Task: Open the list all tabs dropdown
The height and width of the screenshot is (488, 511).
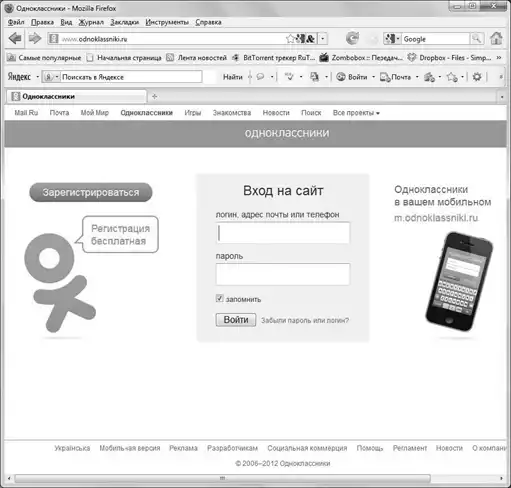Action: point(502,97)
